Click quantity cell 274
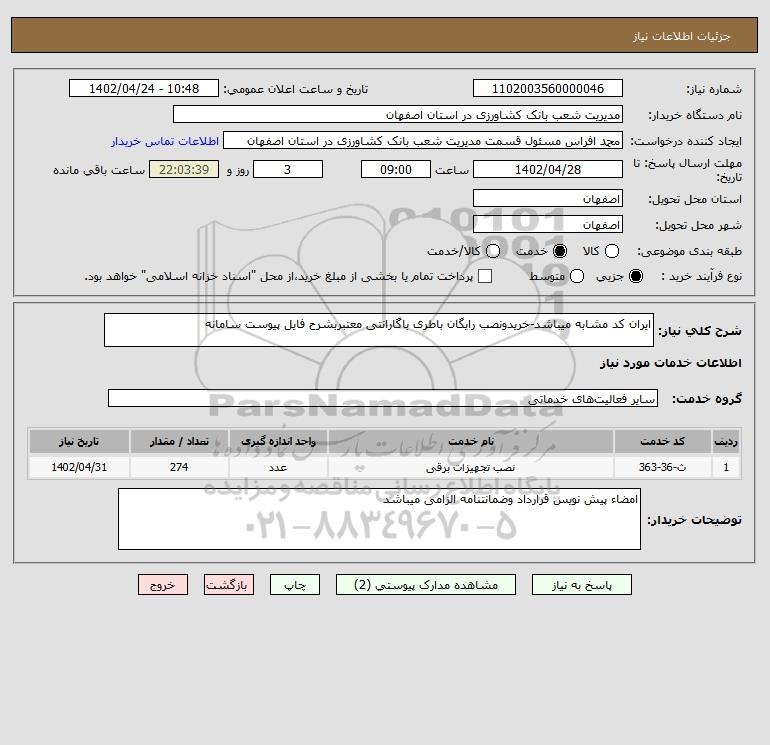The height and width of the screenshot is (745, 770). point(179,467)
